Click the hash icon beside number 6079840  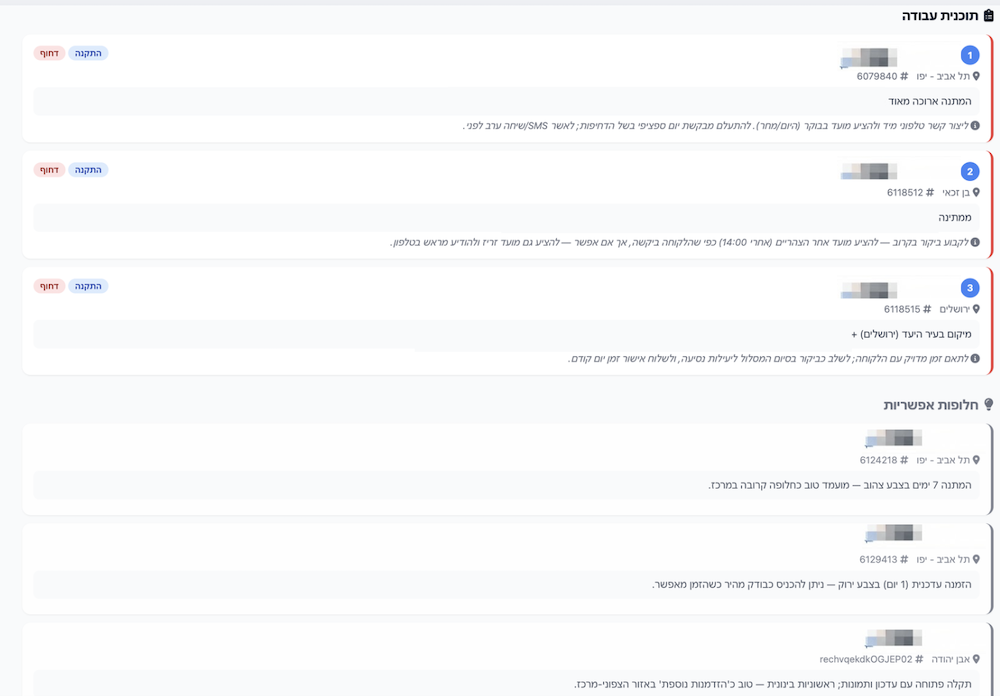pos(904,77)
